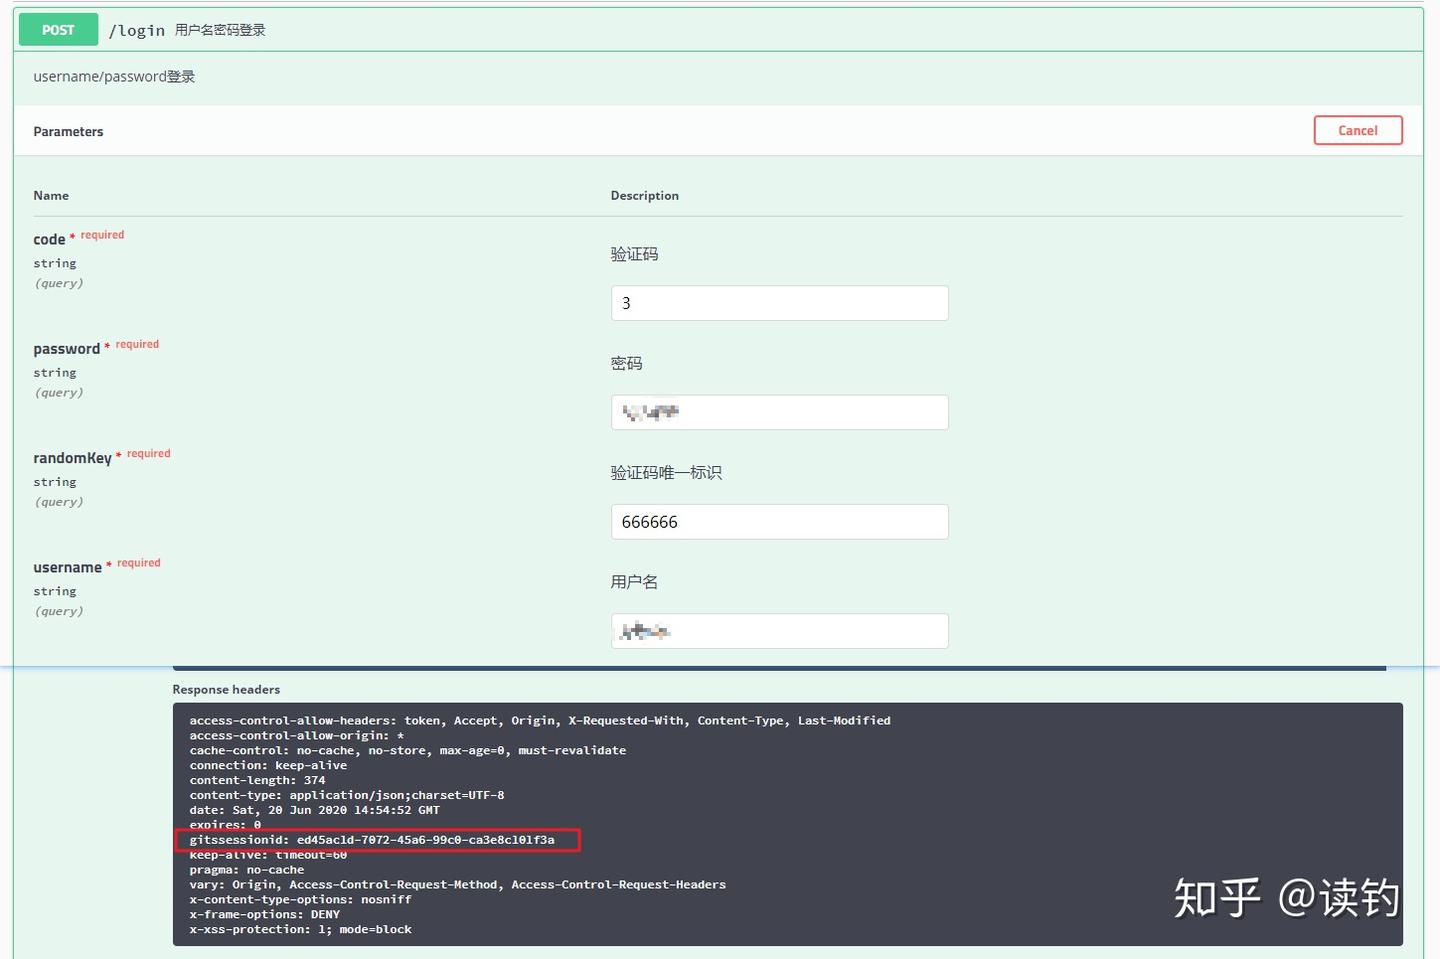Click the Name column header
Screen dimensions: 1440x959
51,195
